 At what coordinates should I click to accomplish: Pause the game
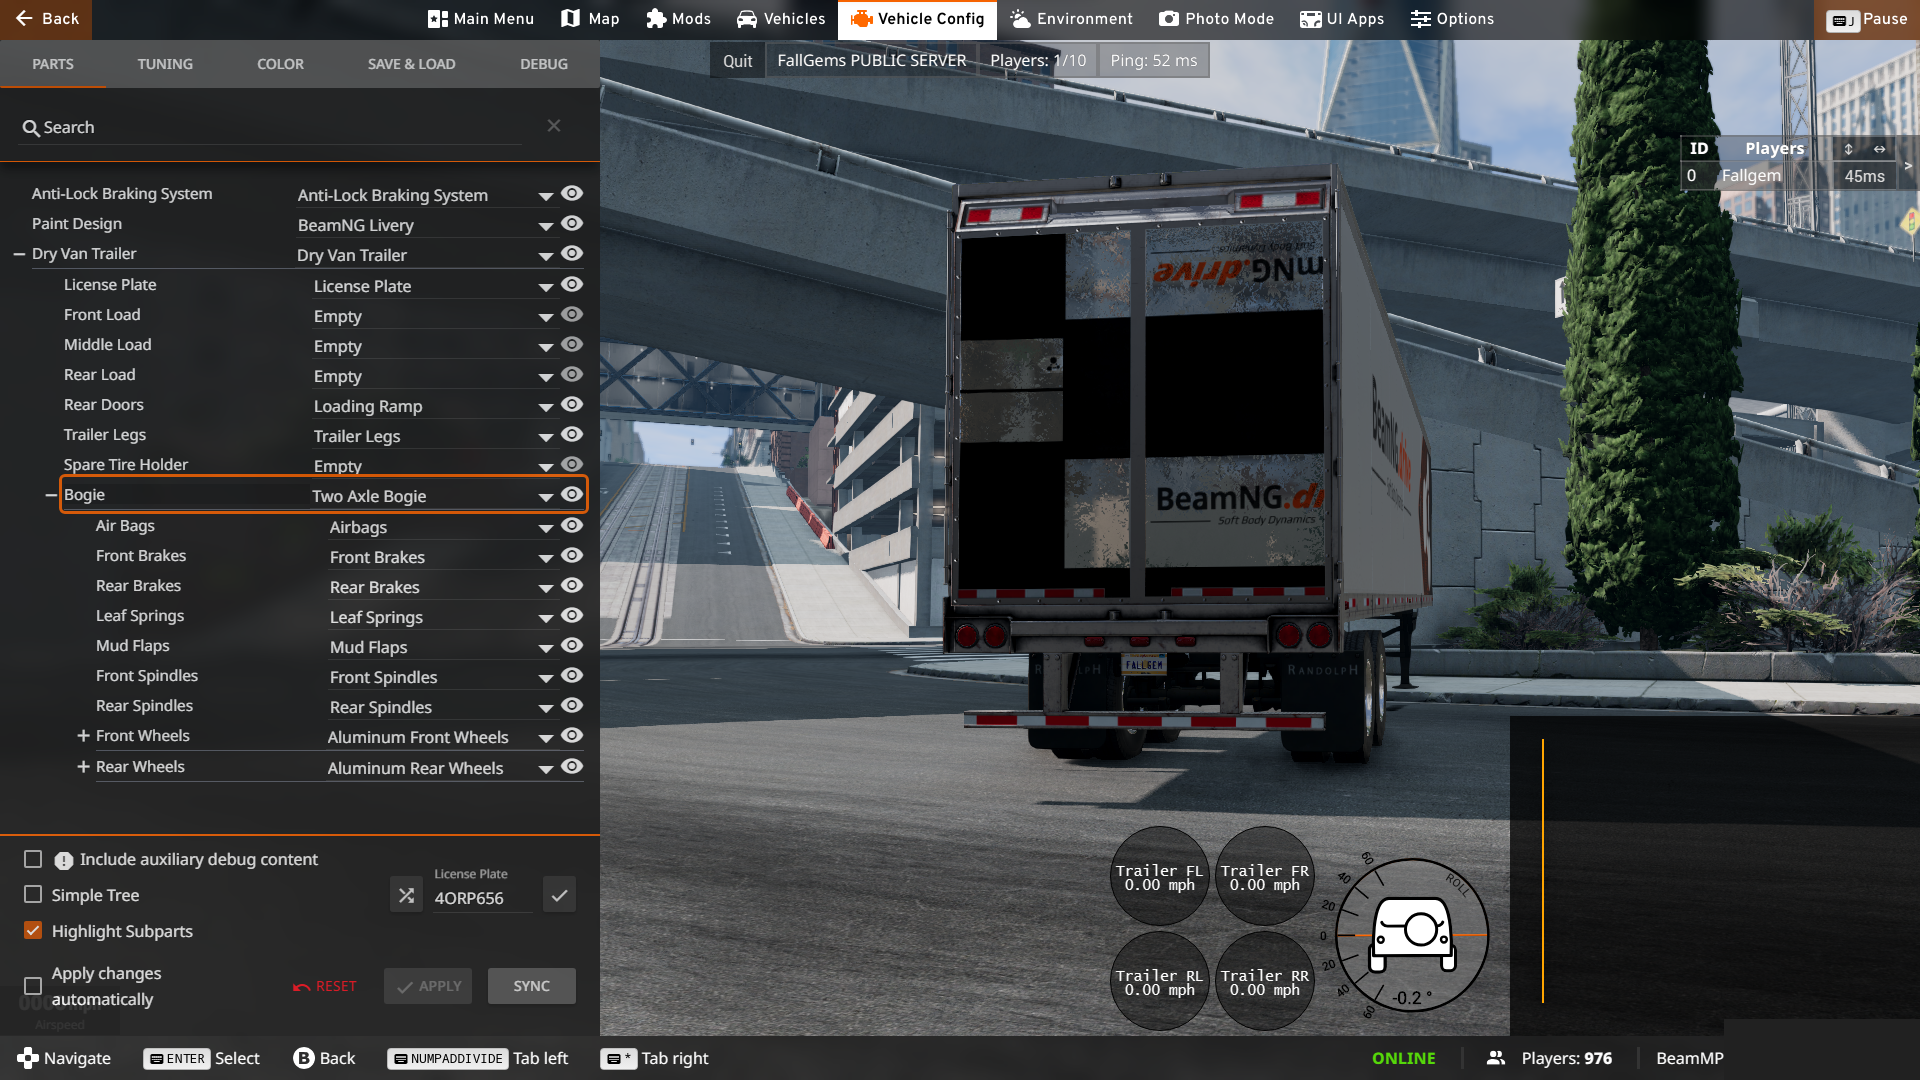[x=1867, y=19]
